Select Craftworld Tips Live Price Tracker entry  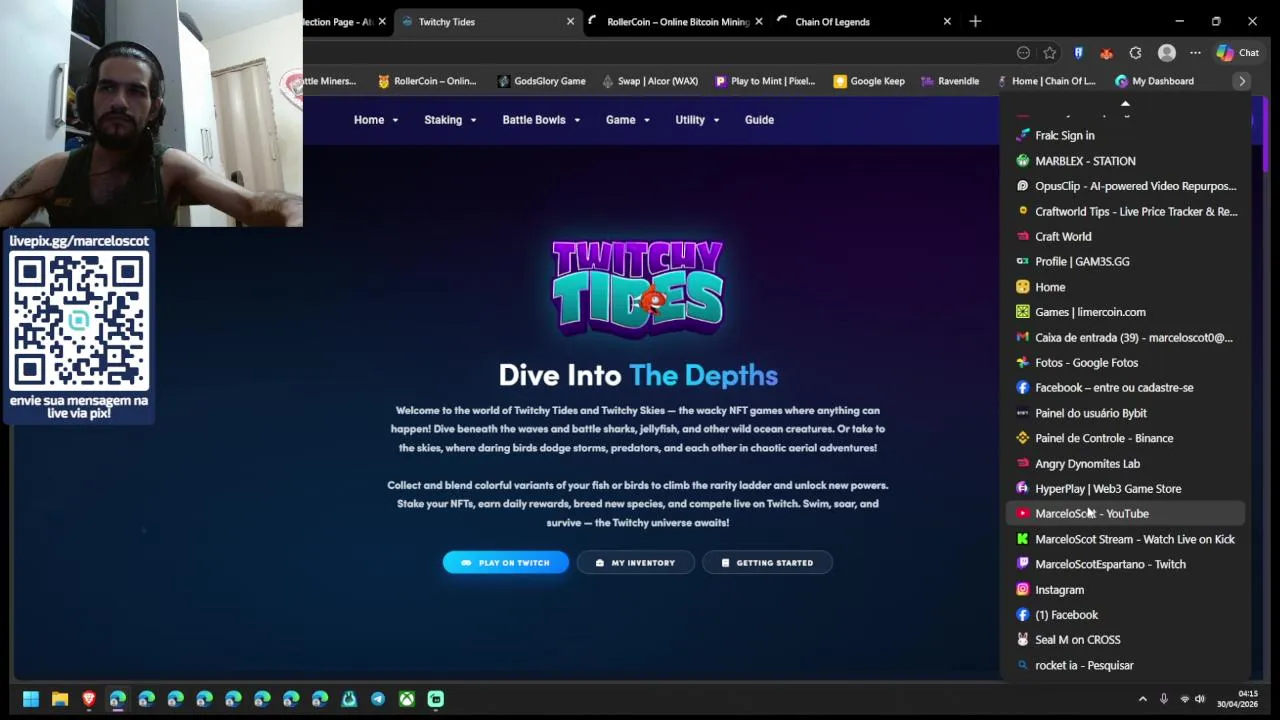pos(1125,211)
